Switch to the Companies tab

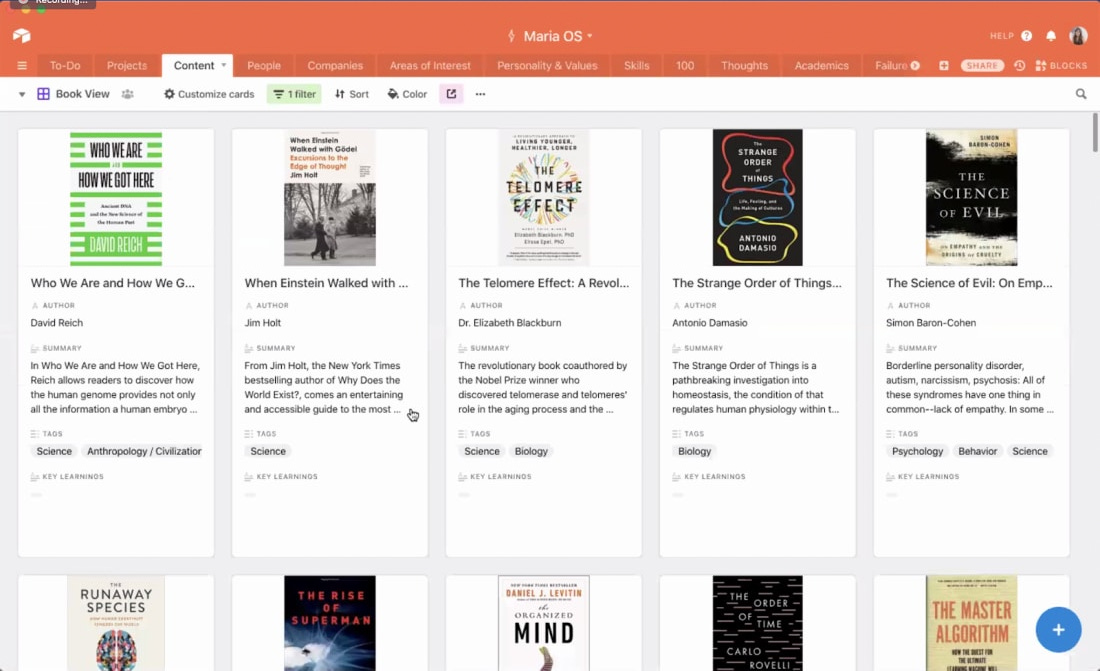335,66
